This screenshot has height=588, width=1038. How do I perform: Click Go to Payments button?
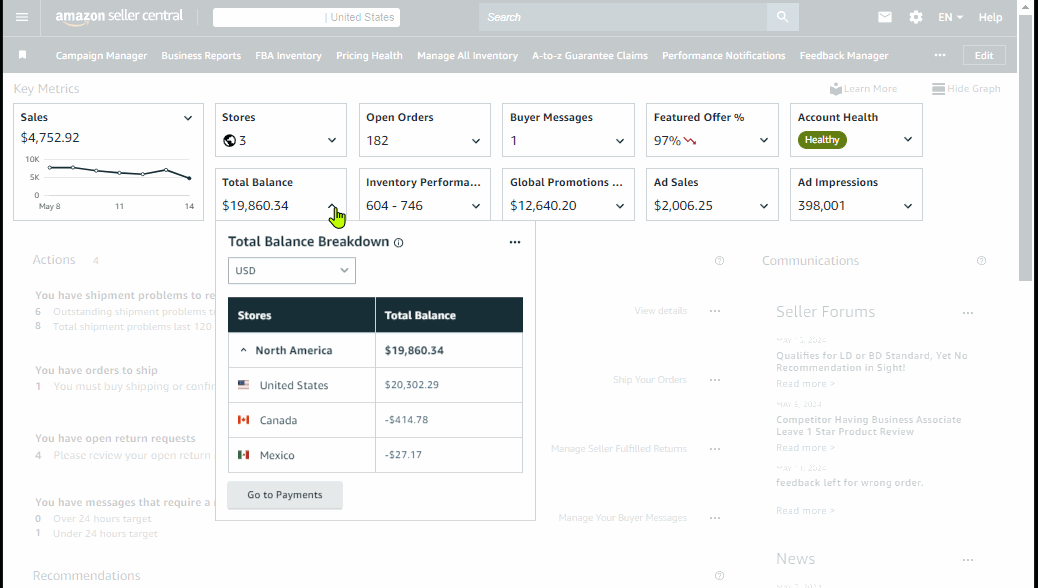[x=285, y=495]
